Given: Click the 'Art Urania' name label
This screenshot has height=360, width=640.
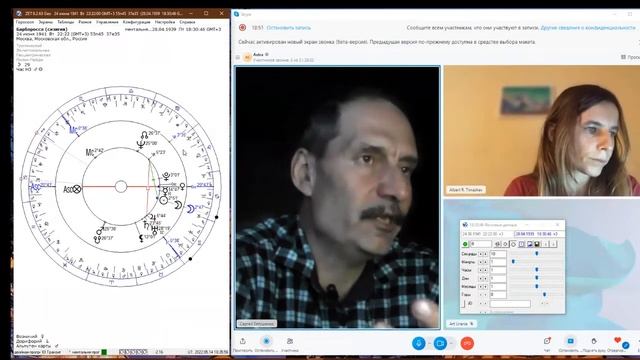Looking at the screenshot, I should coord(461,324).
